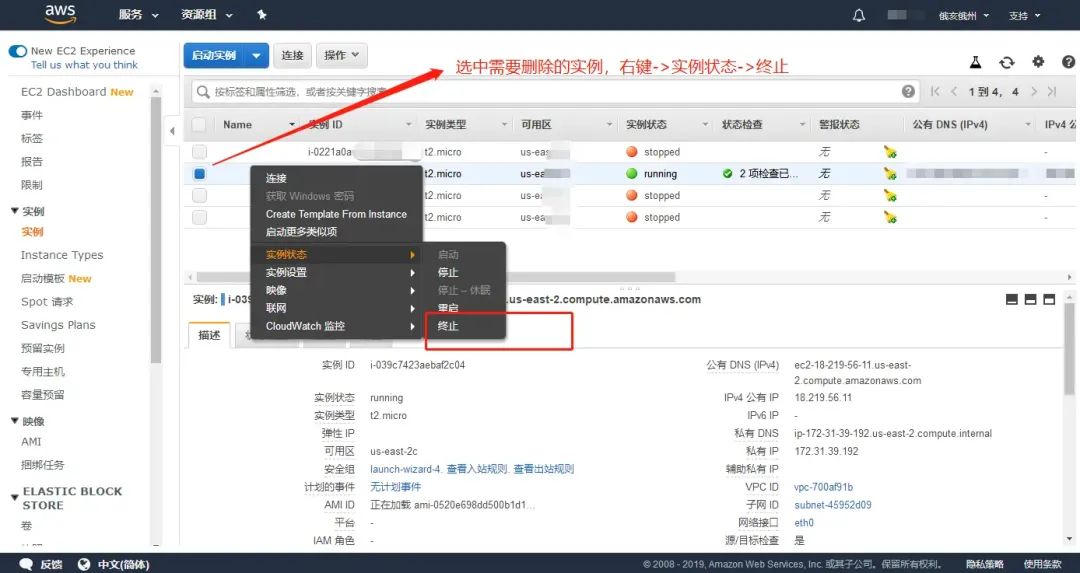Open the 操作 actions dropdown
Viewport: 1080px width, 573px height.
pyautogui.click(x=342, y=55)
